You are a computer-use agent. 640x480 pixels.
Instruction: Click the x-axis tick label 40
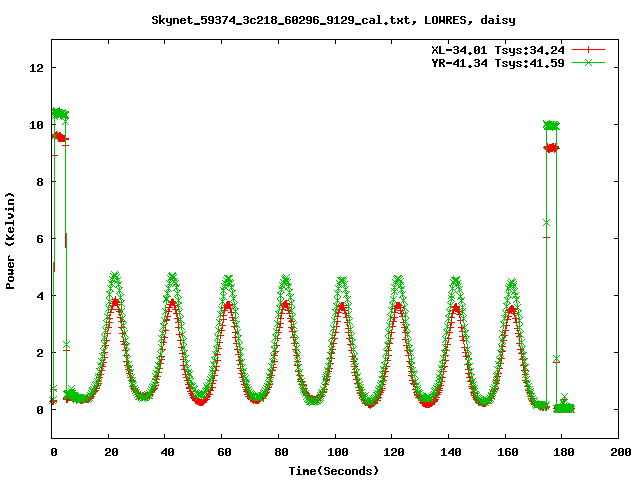click(167, 452)
